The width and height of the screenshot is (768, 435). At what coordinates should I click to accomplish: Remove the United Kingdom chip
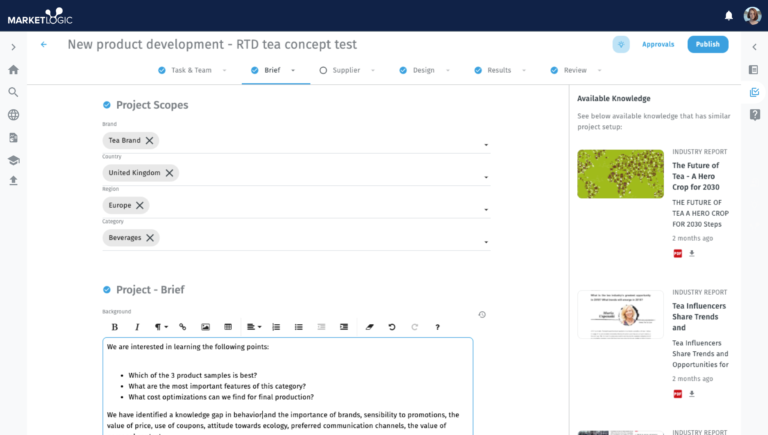(x=169, y=173)
